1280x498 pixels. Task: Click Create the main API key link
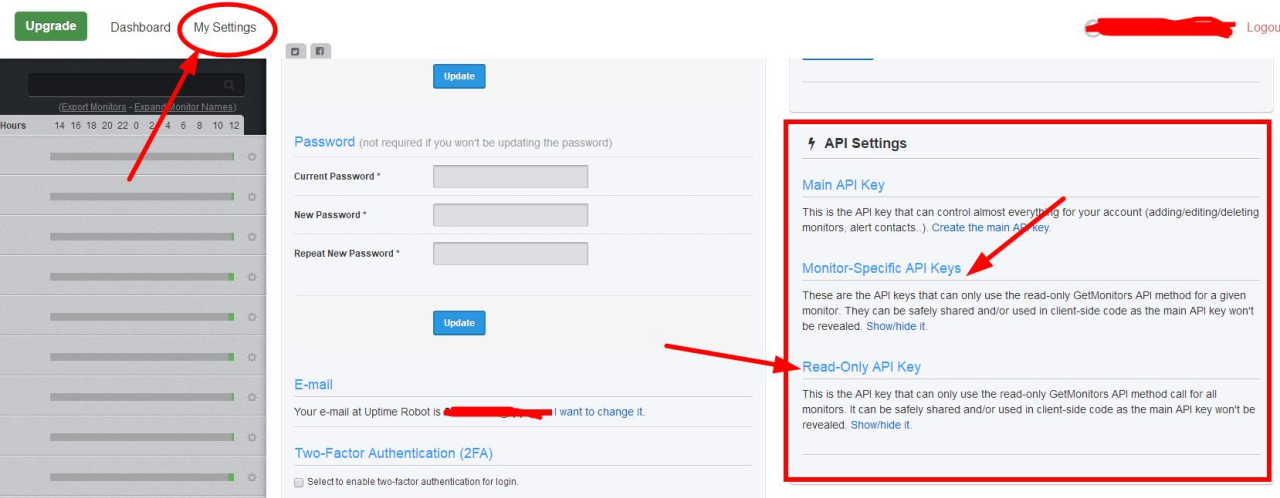coord(990,228)
